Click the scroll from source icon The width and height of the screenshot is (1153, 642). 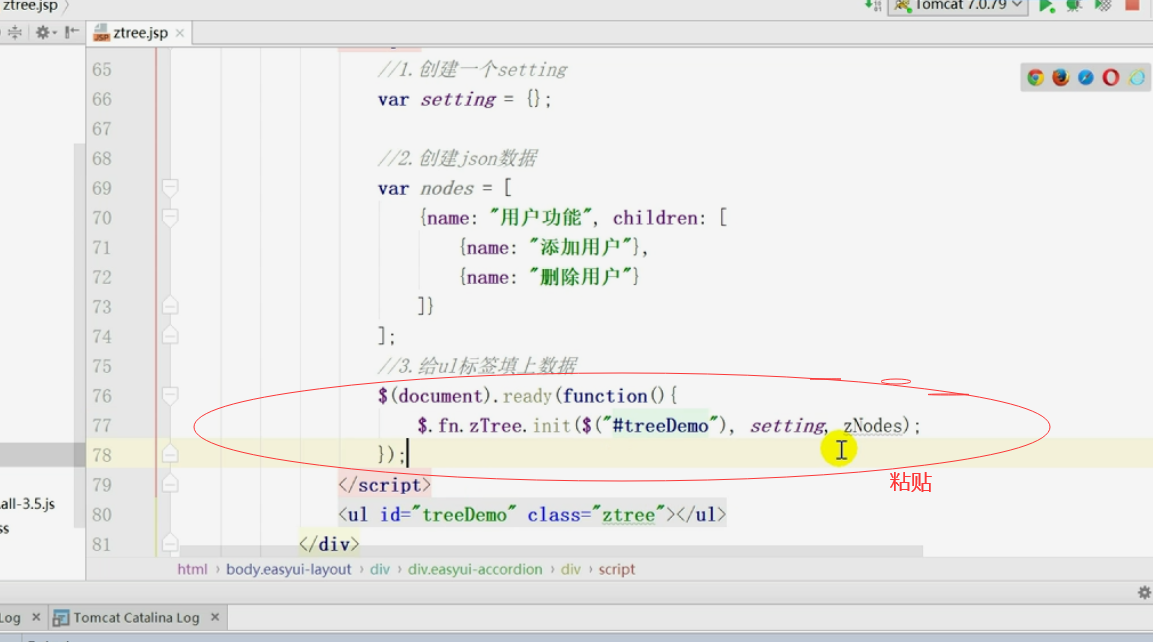pos(15,32)
